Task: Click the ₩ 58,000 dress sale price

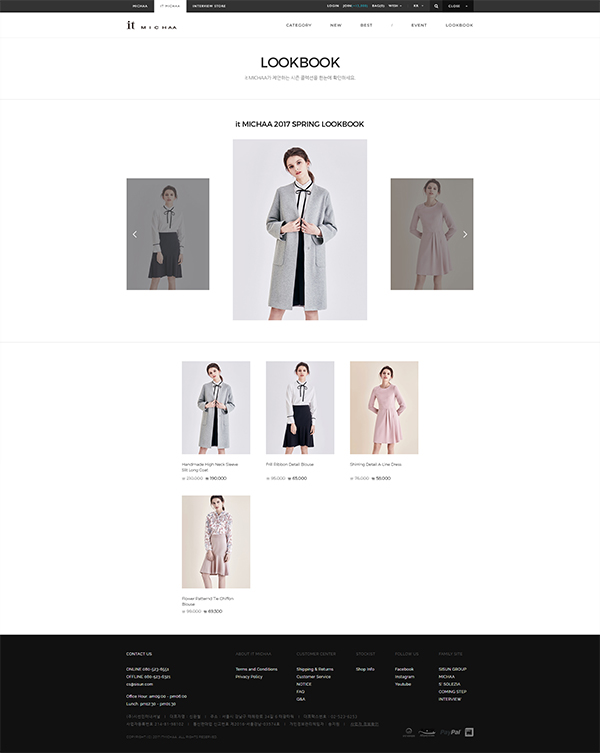Action: click(381, 478)
